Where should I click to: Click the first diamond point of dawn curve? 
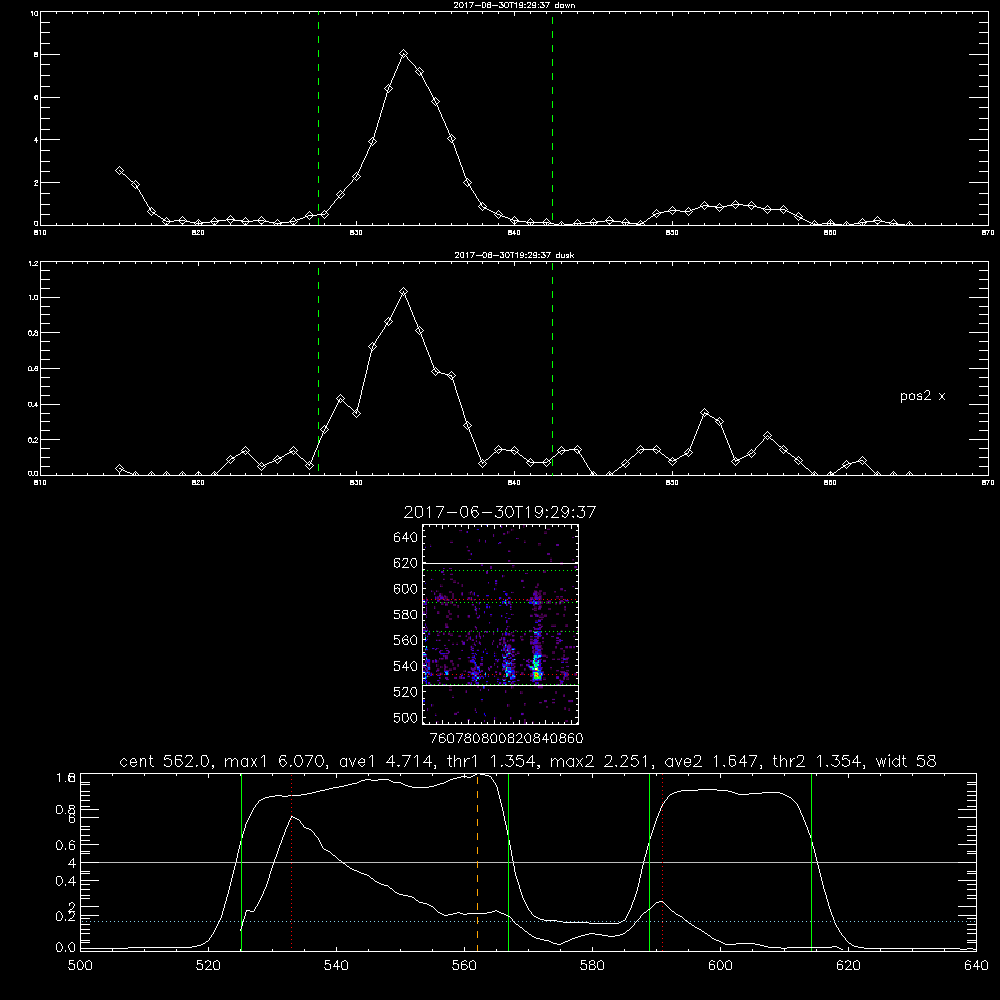point(119,170)
